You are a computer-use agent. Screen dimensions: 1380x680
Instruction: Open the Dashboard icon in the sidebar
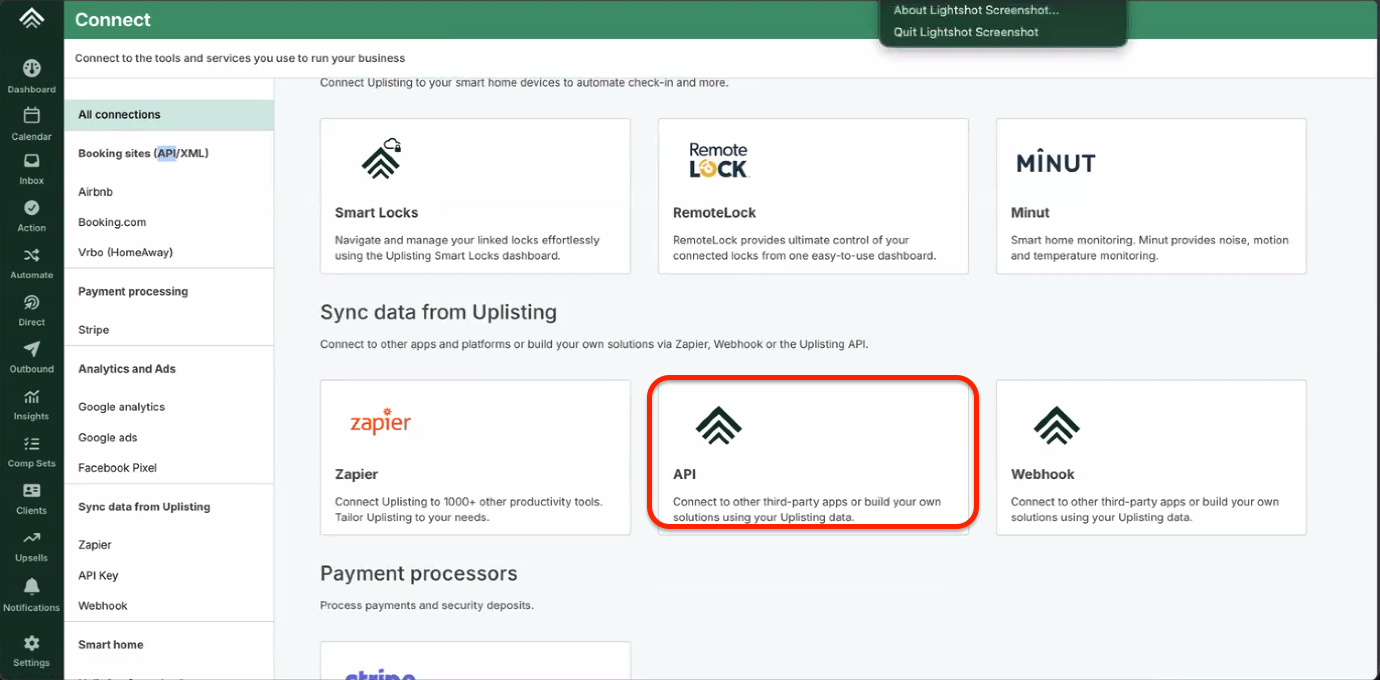pos(32,68)
